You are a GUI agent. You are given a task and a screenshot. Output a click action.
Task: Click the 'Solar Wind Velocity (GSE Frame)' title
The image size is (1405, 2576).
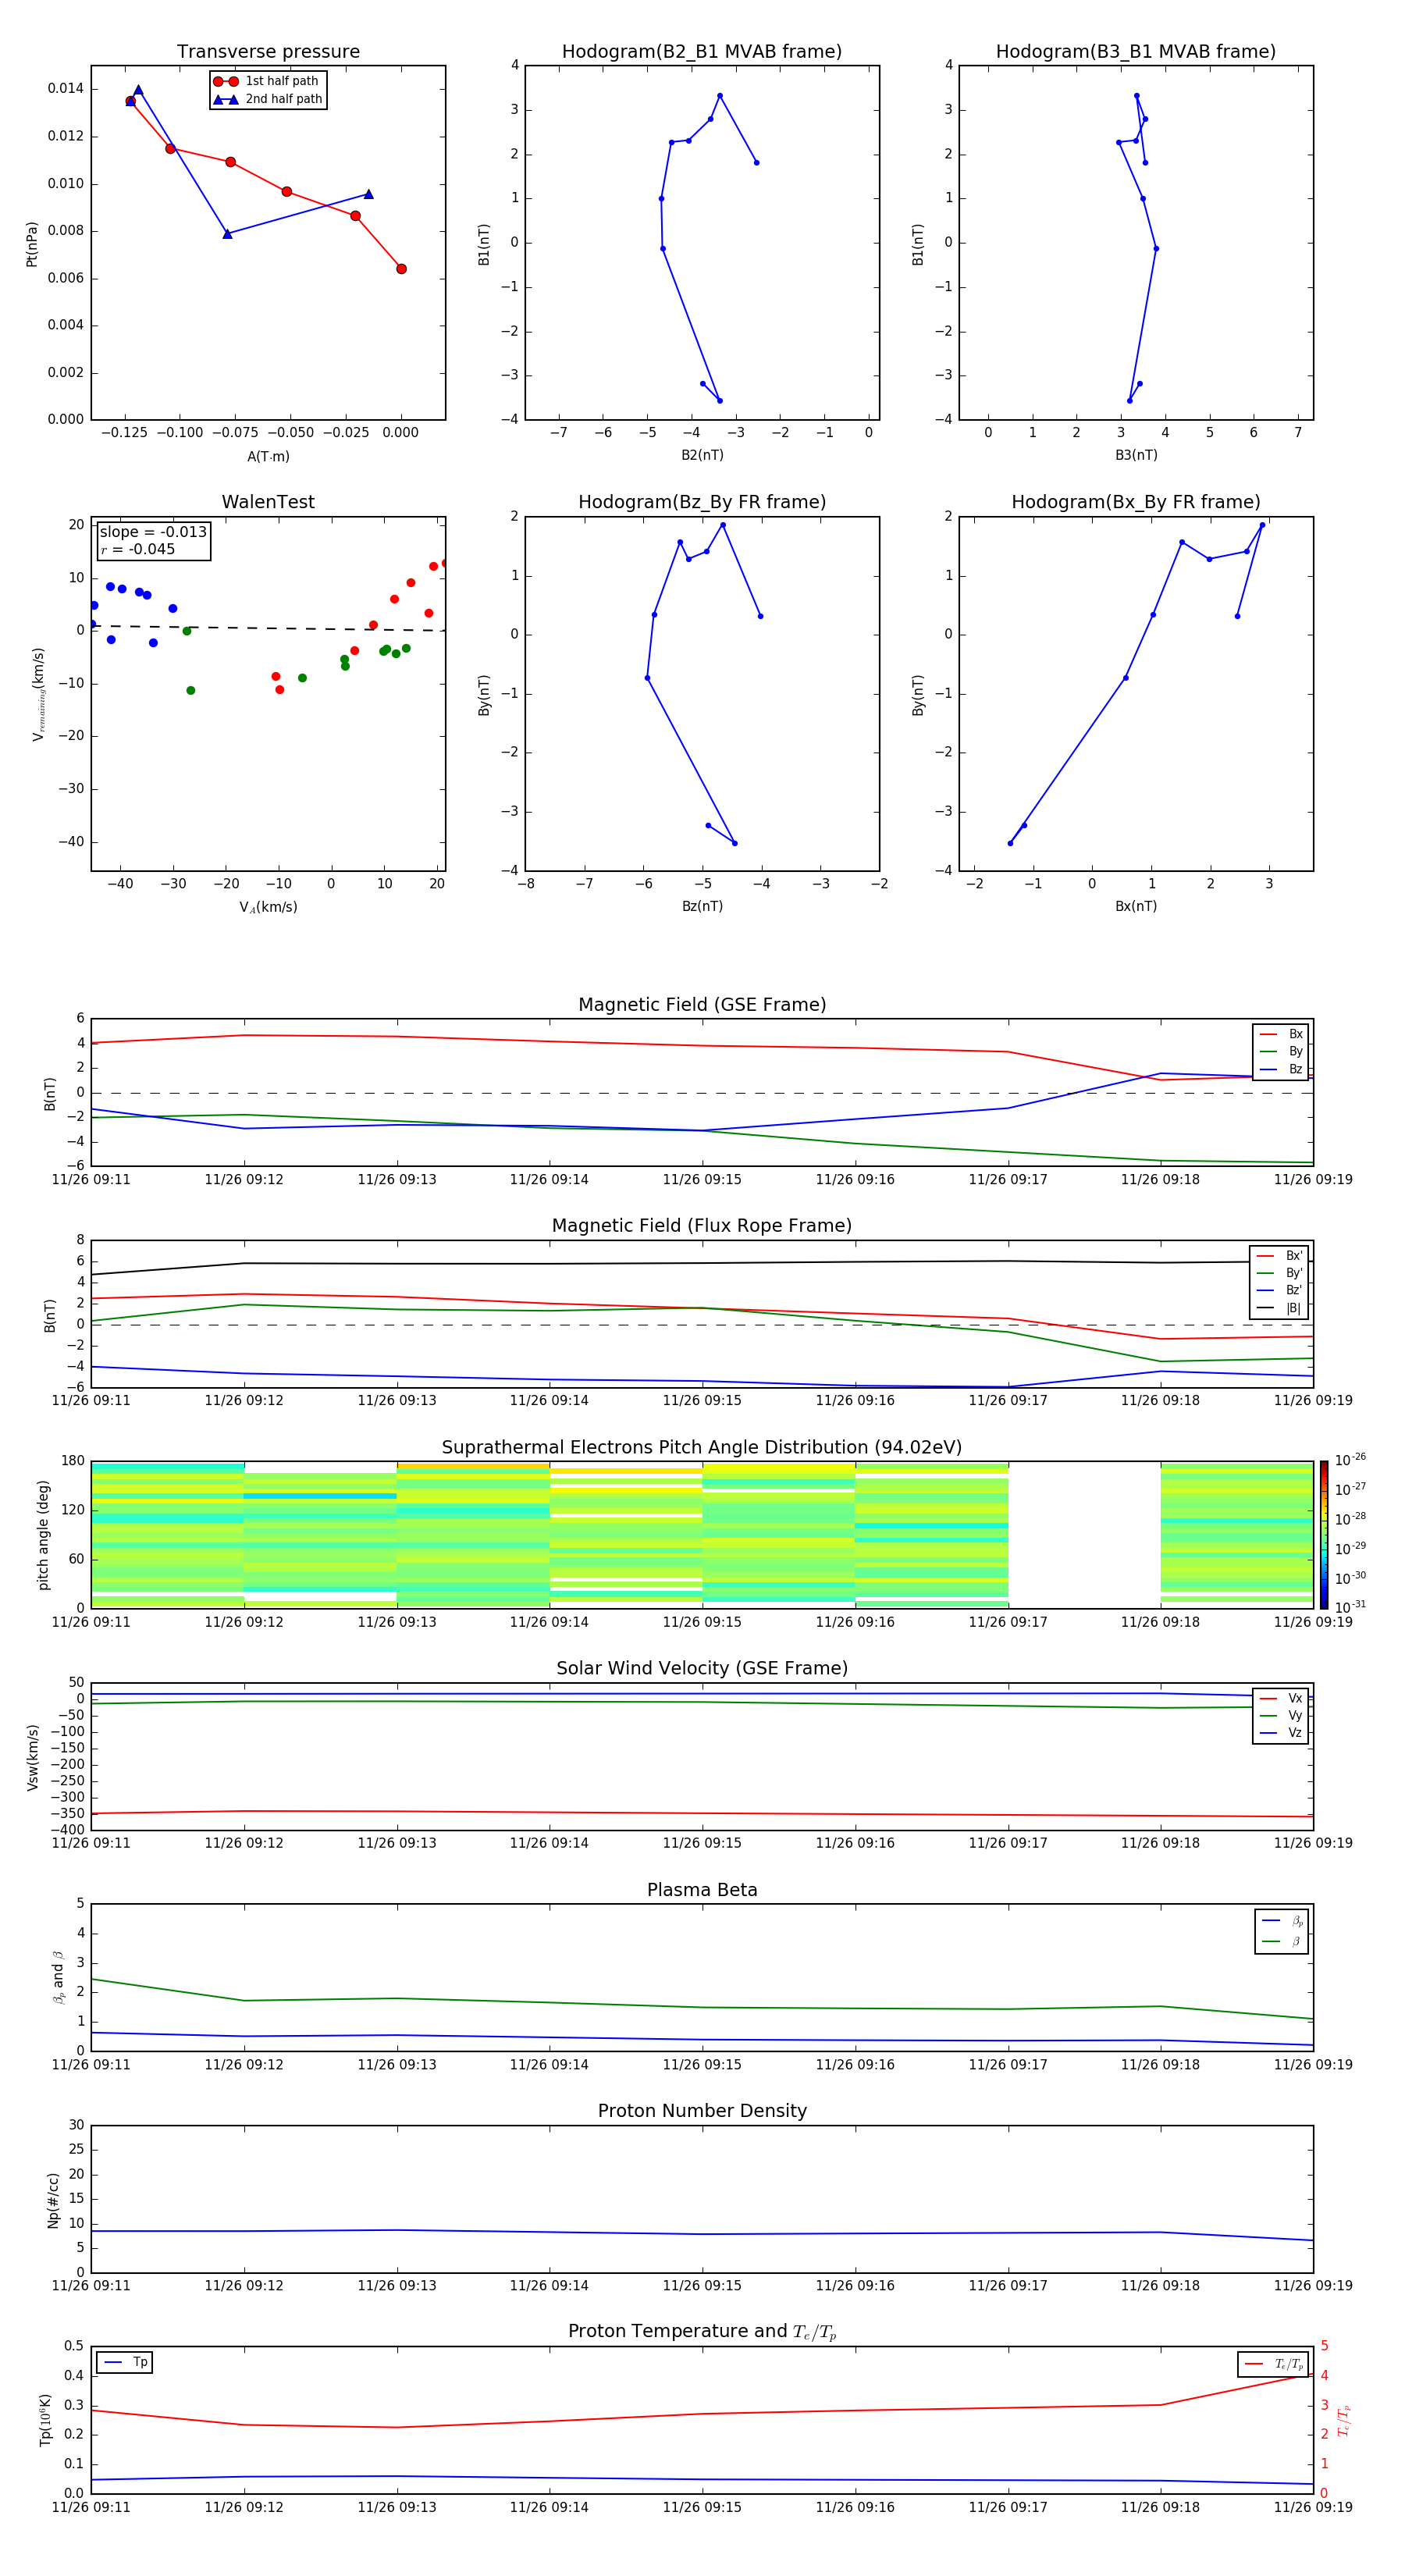[x=702, y=1669]
